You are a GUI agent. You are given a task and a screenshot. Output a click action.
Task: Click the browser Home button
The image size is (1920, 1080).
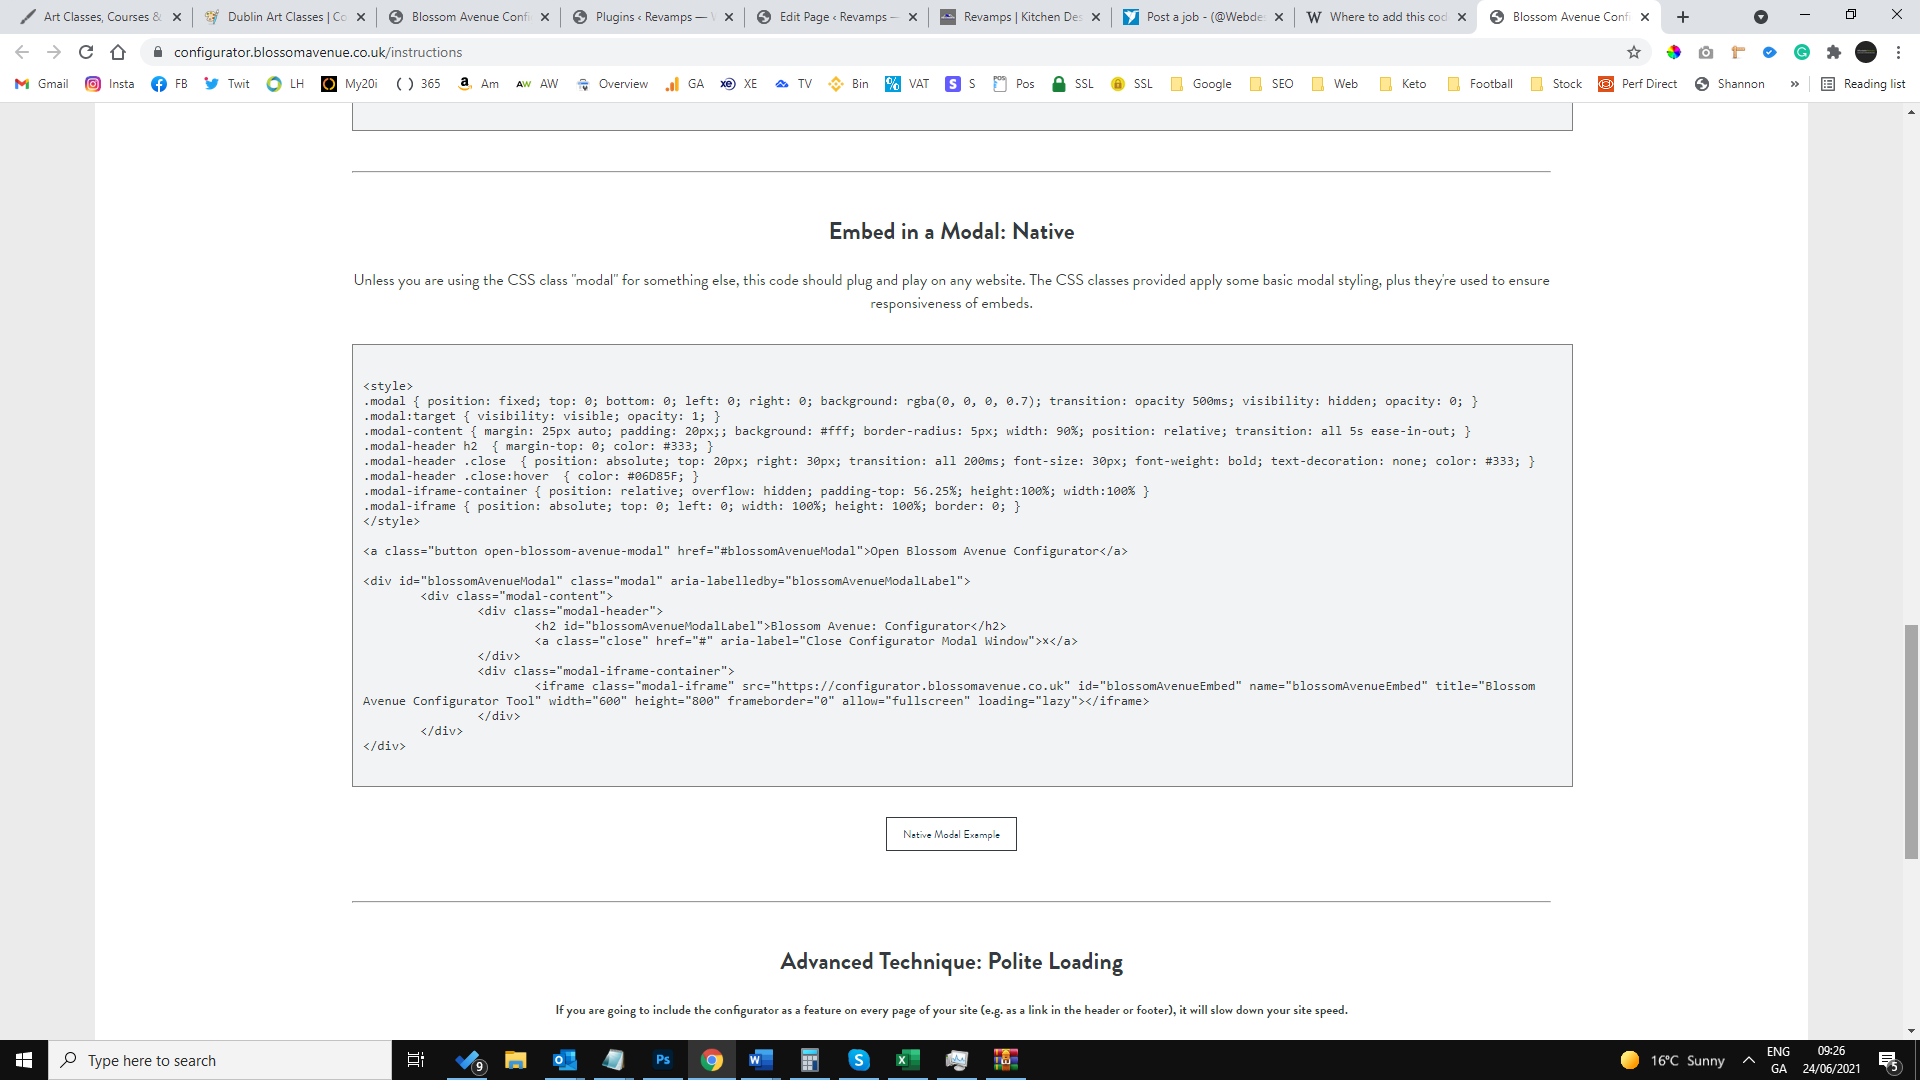tap(118, 52)
